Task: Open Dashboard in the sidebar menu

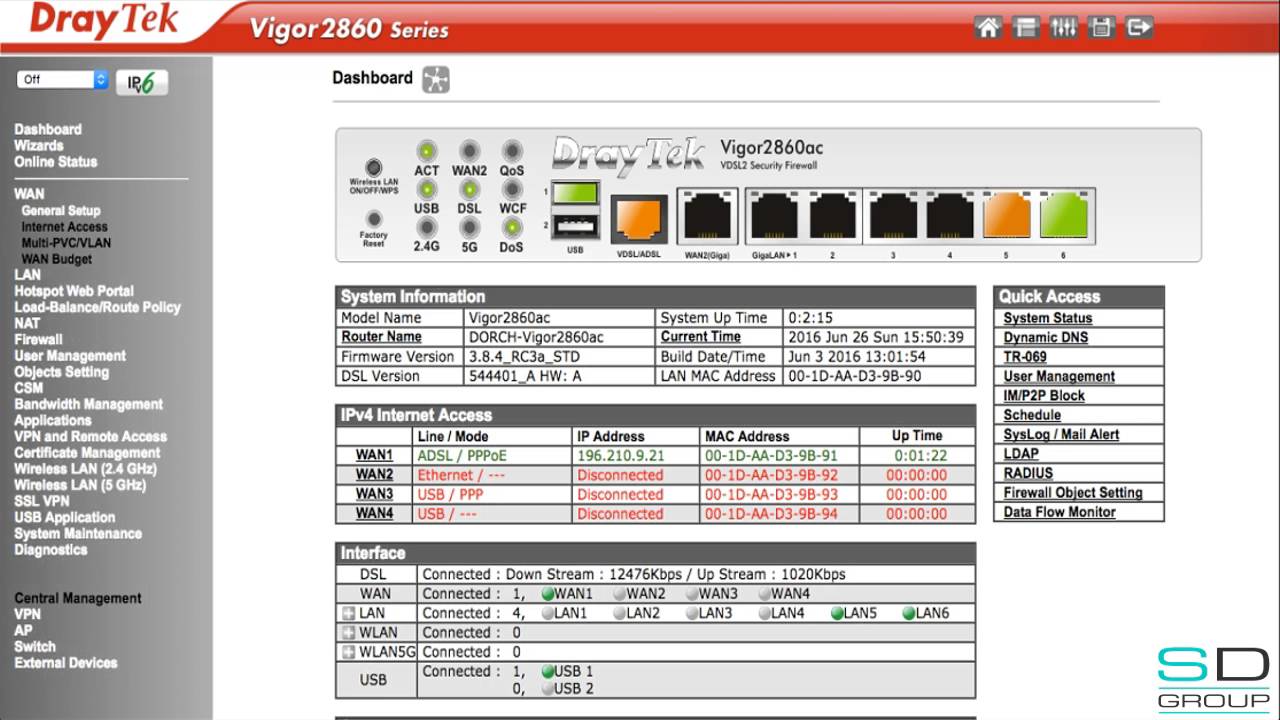Action: click(x=48, y=129)
